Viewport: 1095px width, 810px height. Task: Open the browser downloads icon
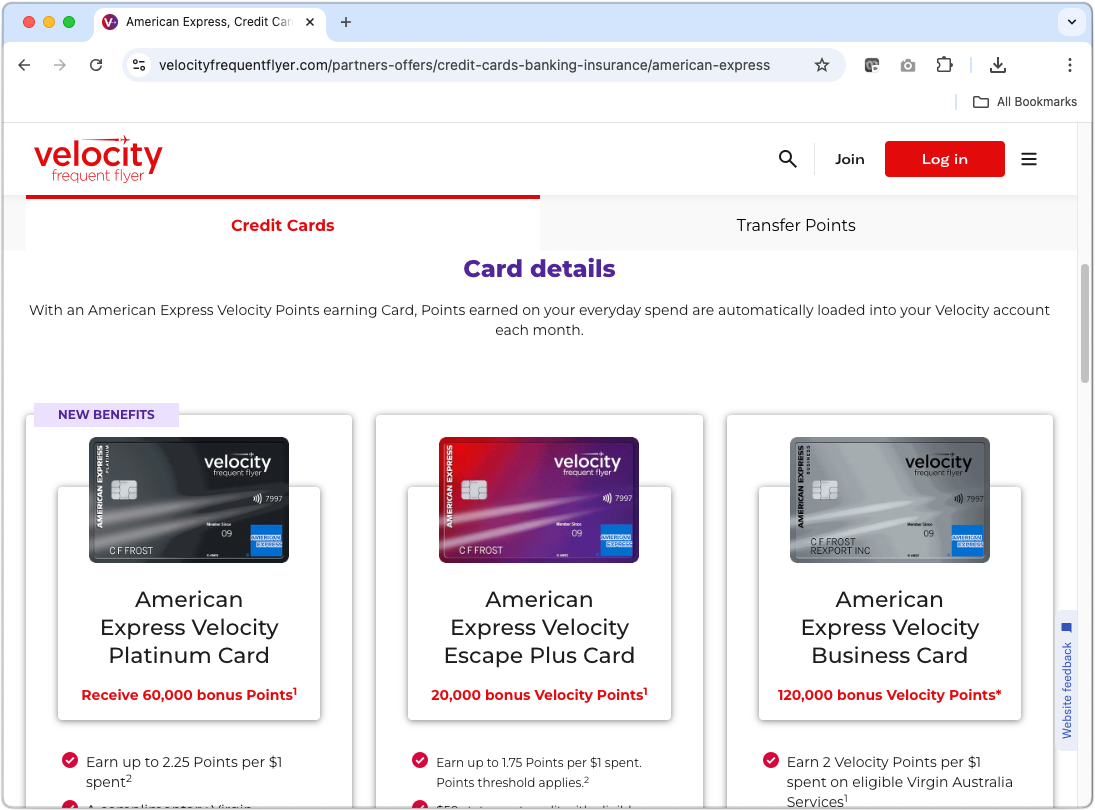pyautogui.click(x=998, y=65)
